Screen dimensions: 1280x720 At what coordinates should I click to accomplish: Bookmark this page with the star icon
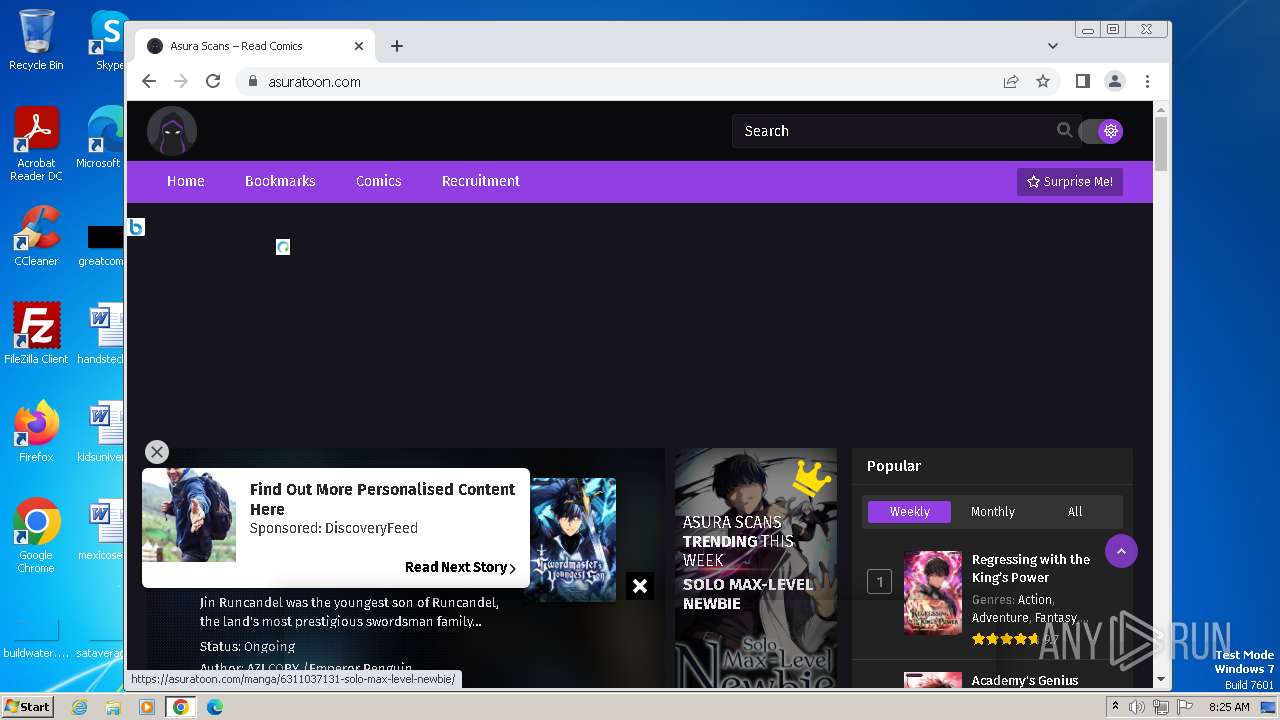pyautogui.click(x=1043, y=82)
